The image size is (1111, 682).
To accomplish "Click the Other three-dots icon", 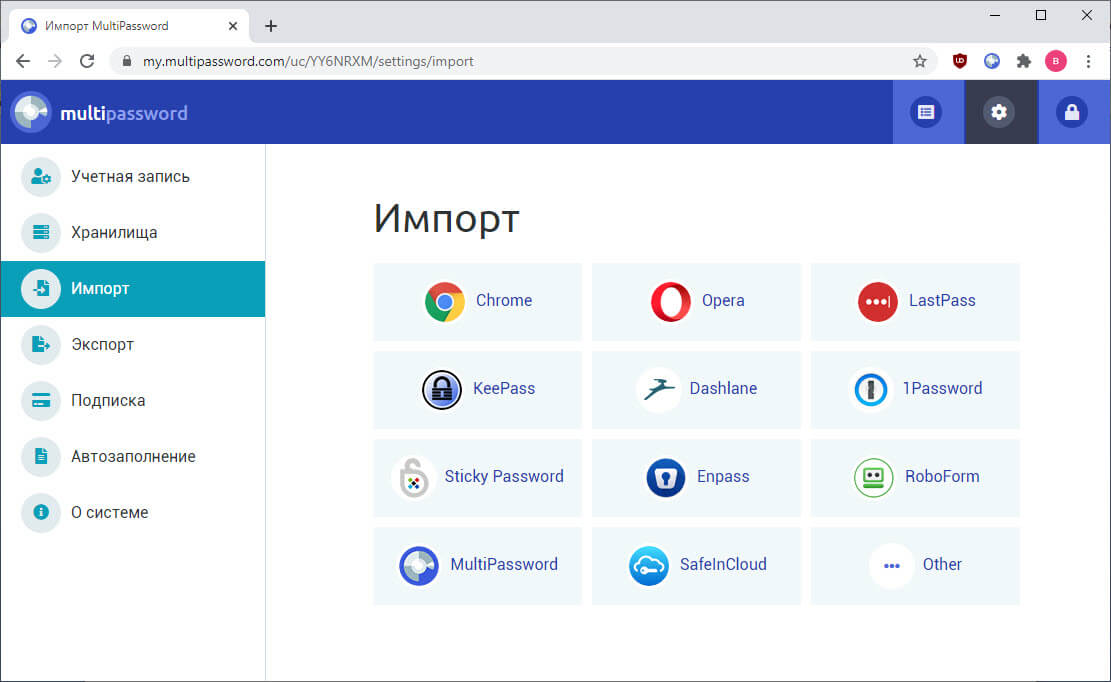I will pos(891,565).
